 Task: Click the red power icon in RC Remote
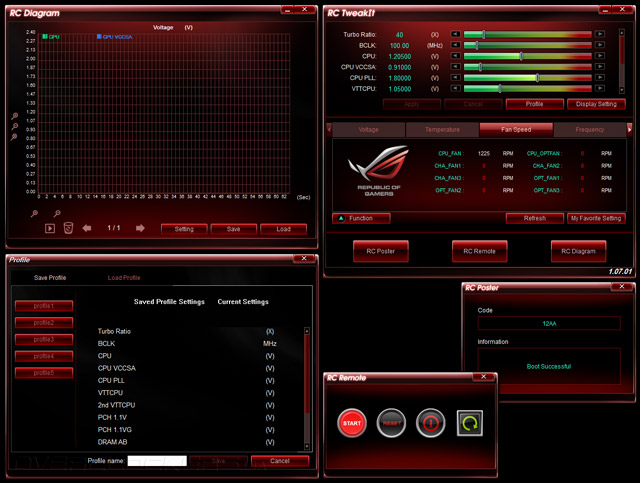click(430, 423)
